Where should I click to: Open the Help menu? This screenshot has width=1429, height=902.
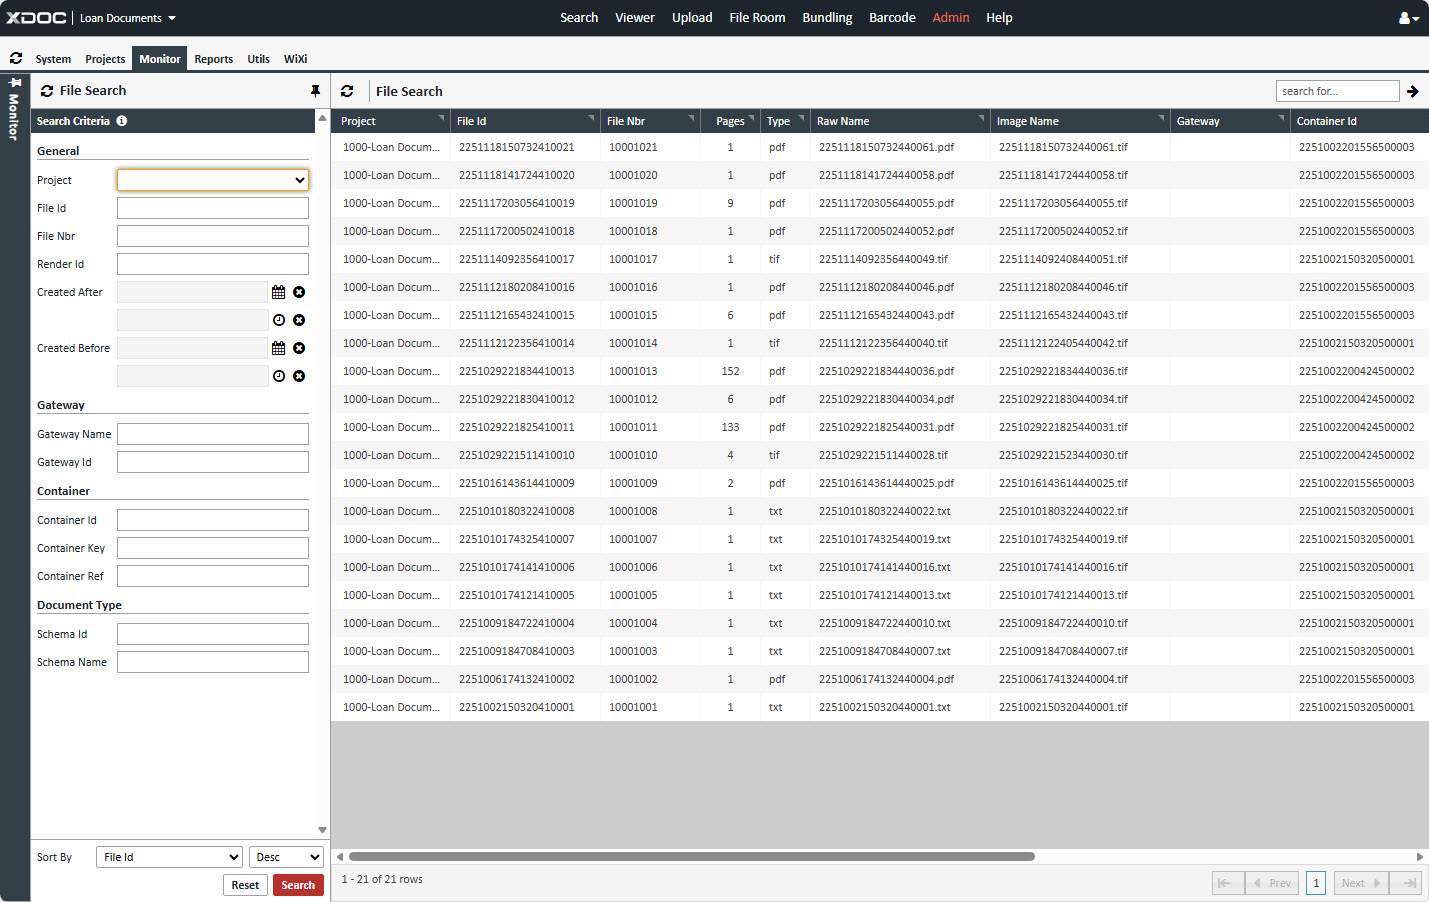[999, 18]
